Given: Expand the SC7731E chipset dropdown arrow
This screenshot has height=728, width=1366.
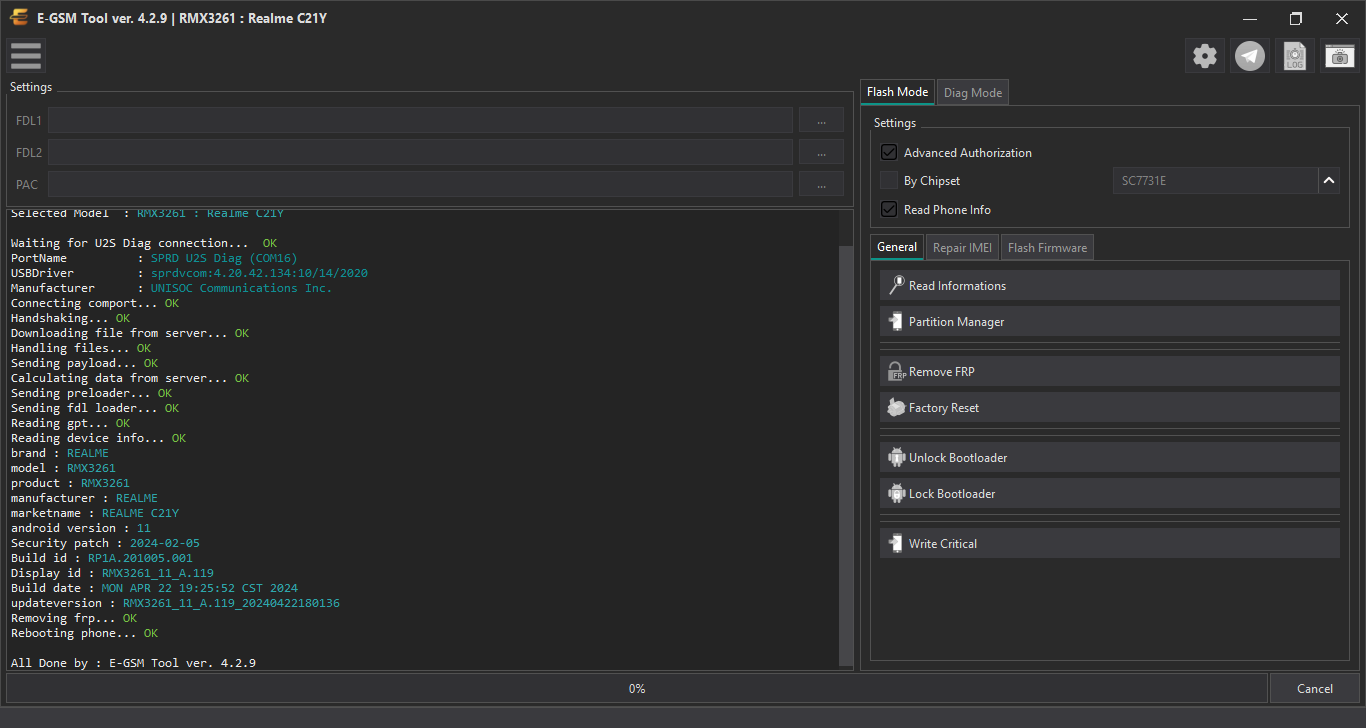Looking at the screenshot, I should [x=1329, y=181].
